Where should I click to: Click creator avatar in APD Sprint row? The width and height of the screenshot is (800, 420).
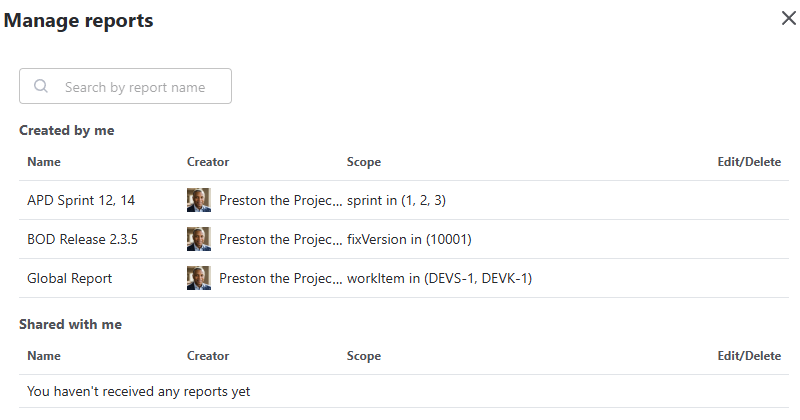click(x=199, y=200)
